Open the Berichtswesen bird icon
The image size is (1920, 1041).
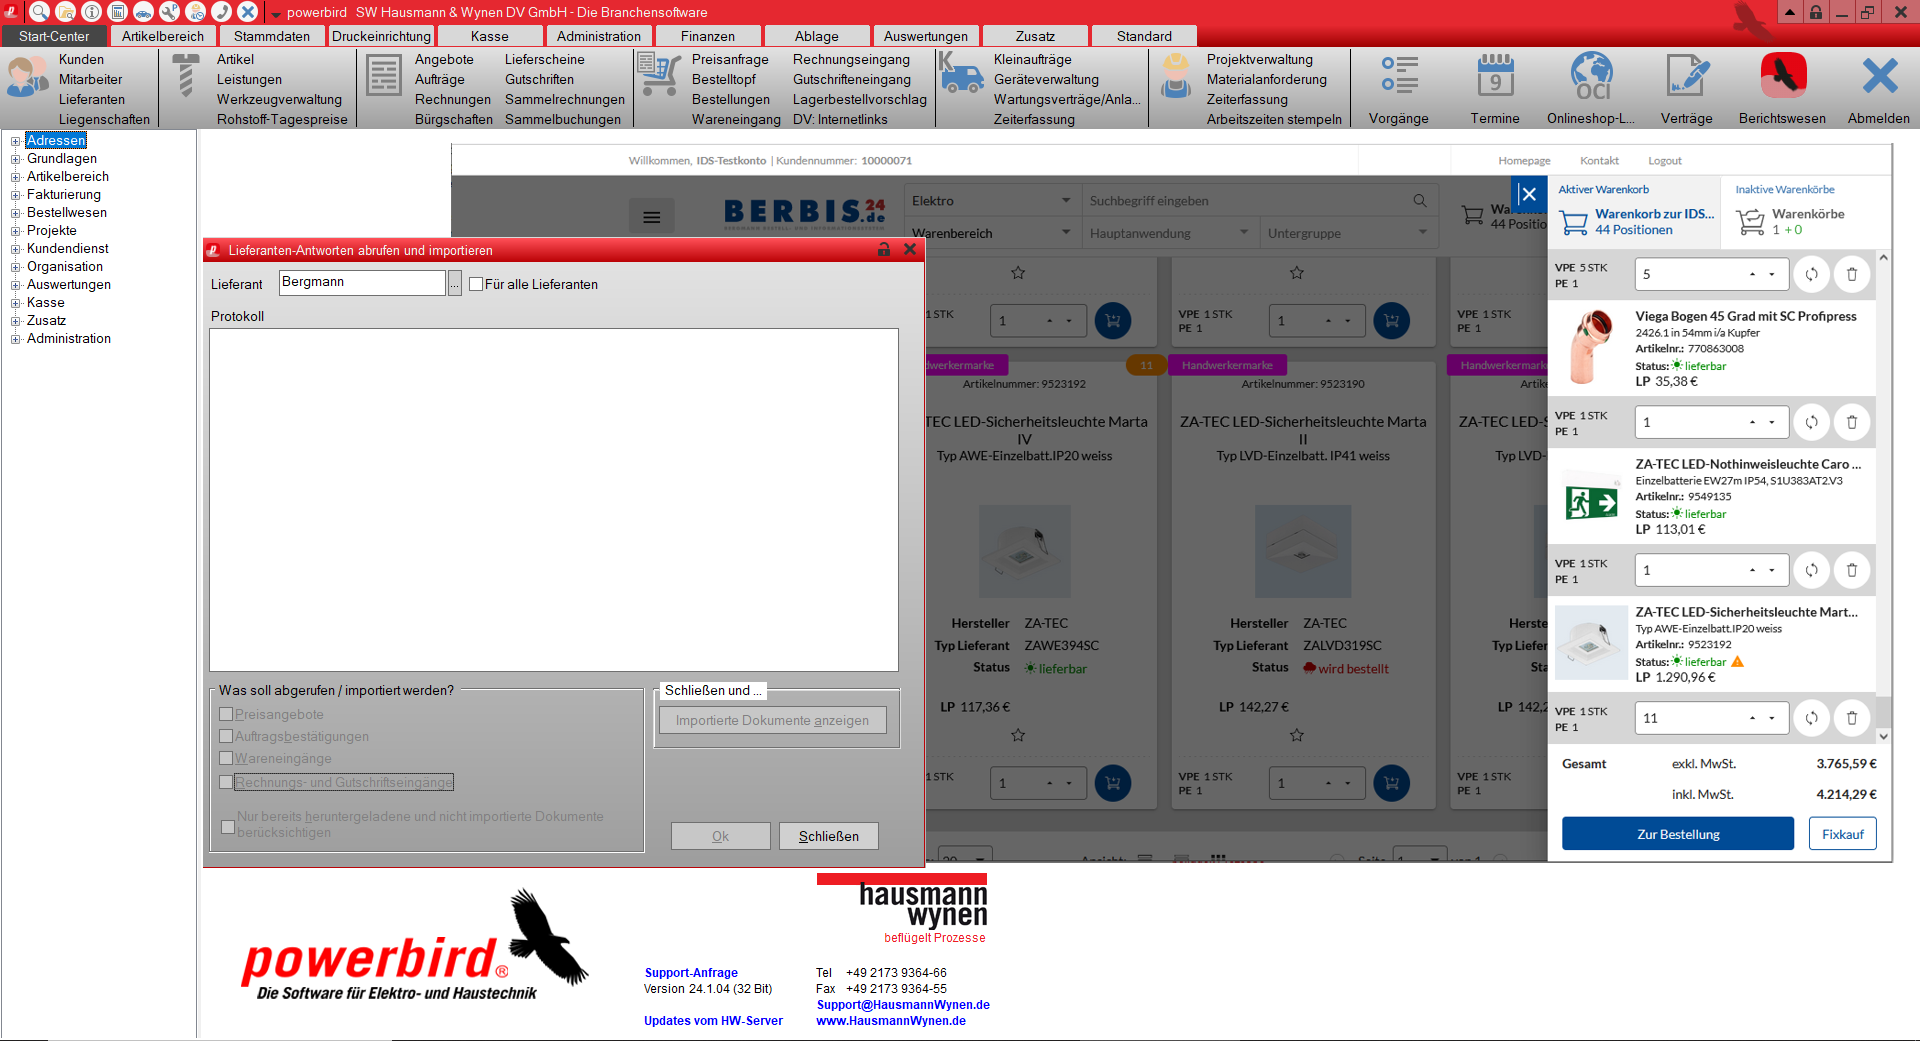(x=1783, y=76)
